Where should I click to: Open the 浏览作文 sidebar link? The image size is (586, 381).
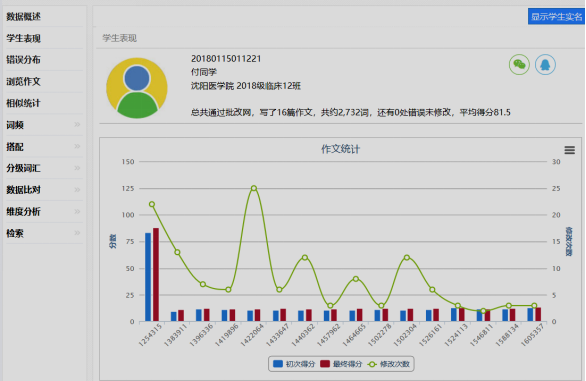24,82
